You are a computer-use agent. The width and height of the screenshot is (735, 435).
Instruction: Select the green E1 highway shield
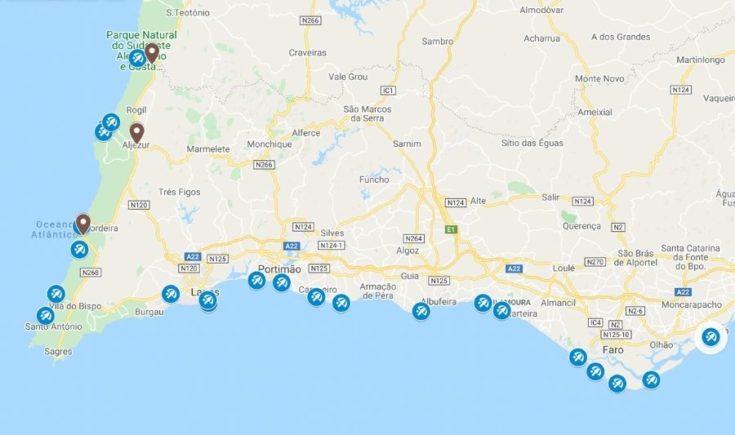tap(451, 230)
